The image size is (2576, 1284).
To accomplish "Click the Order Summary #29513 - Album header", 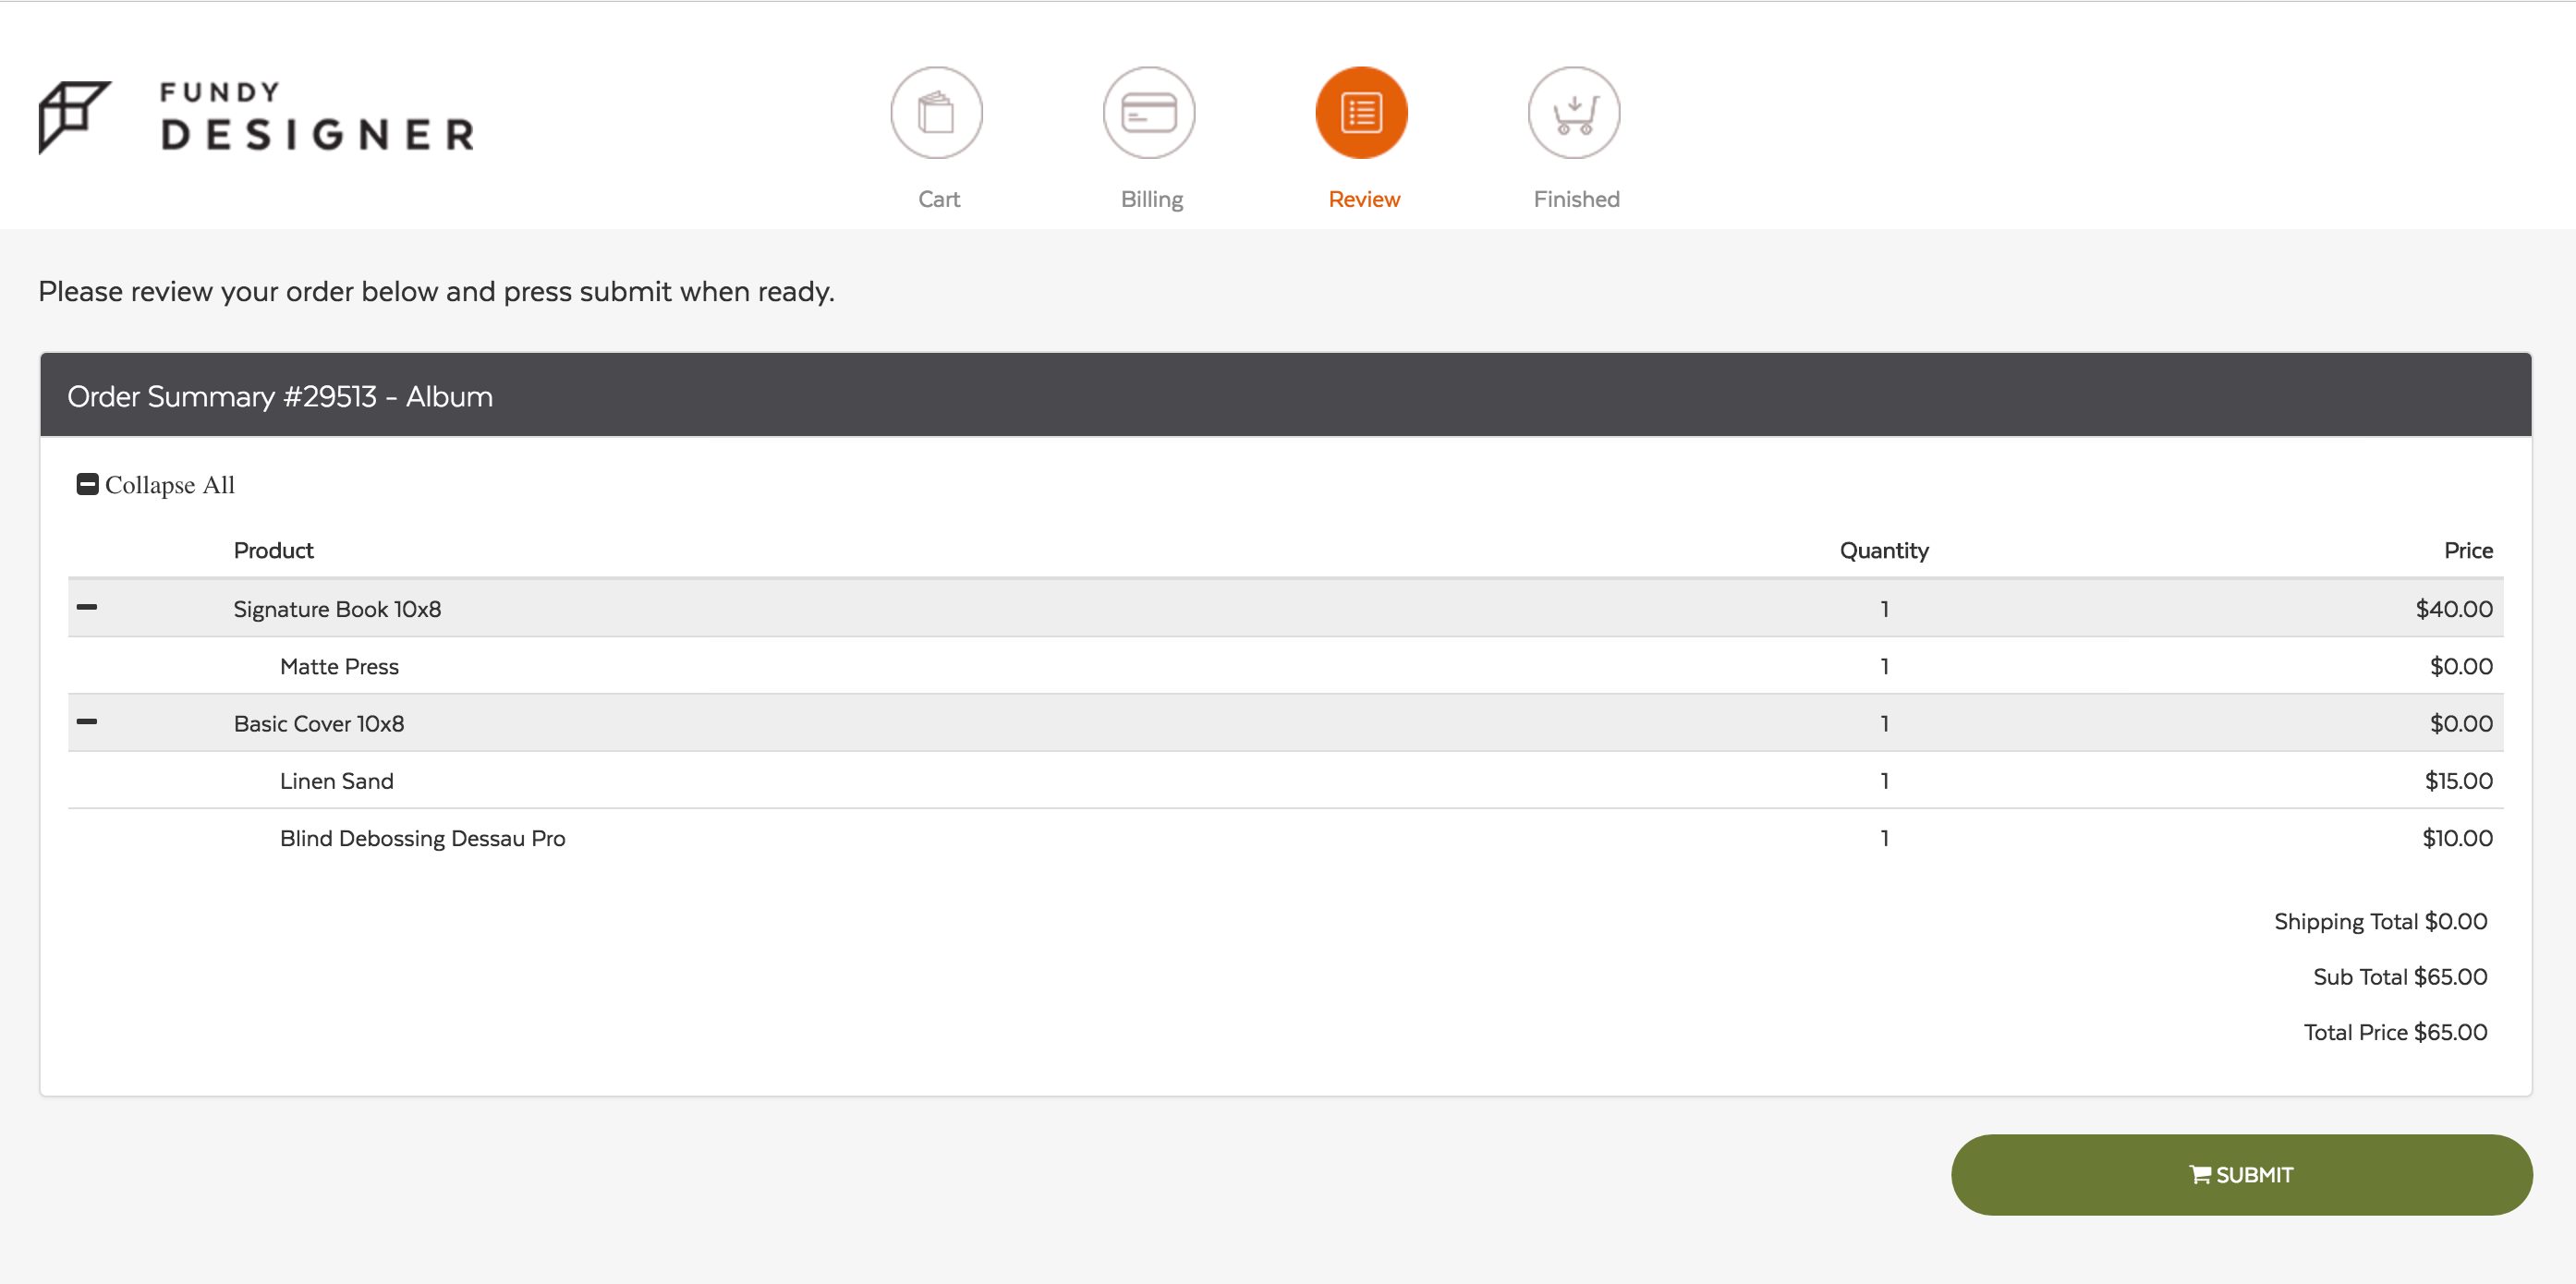I will pos(280,396).
